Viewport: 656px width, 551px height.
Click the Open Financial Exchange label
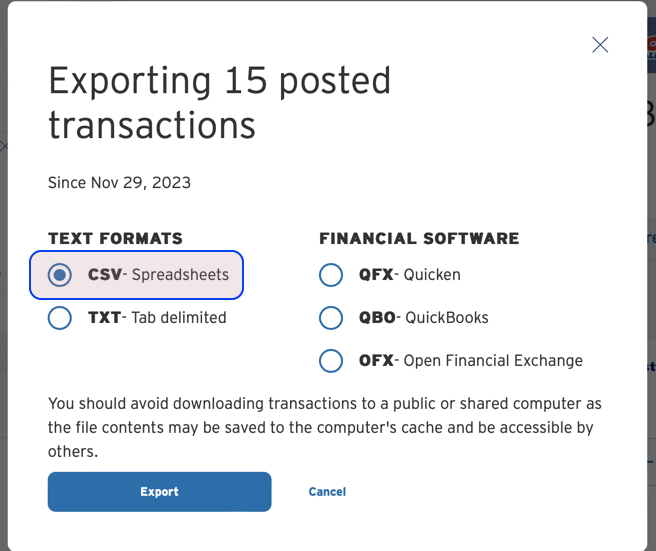click(495, 361)
